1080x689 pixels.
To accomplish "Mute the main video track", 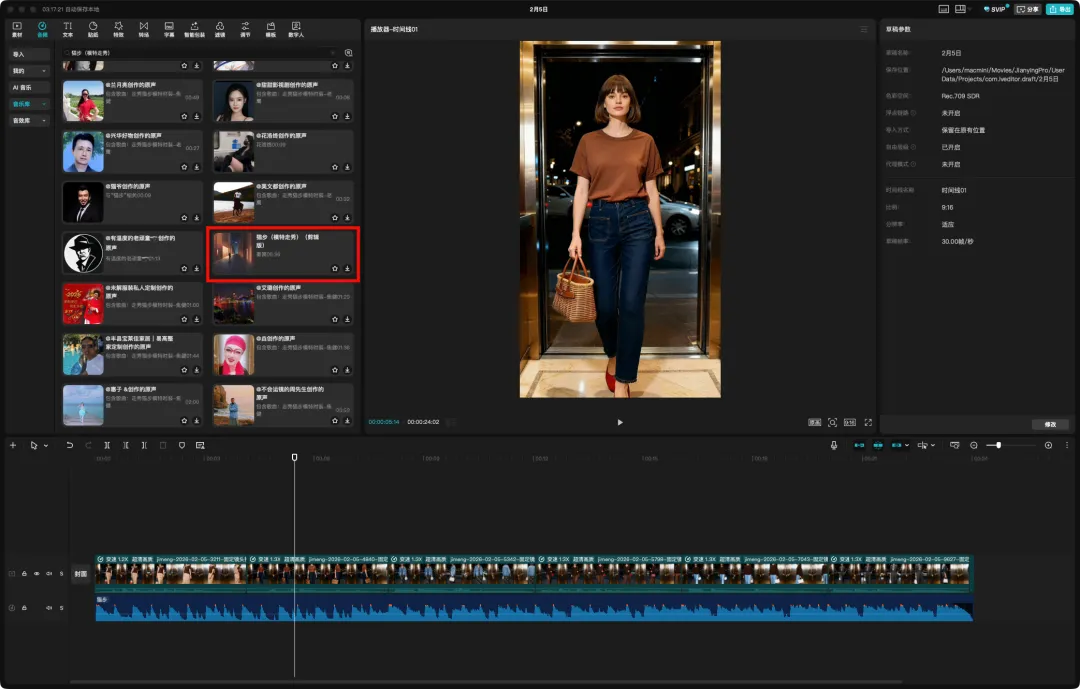I will click(49, 574).
